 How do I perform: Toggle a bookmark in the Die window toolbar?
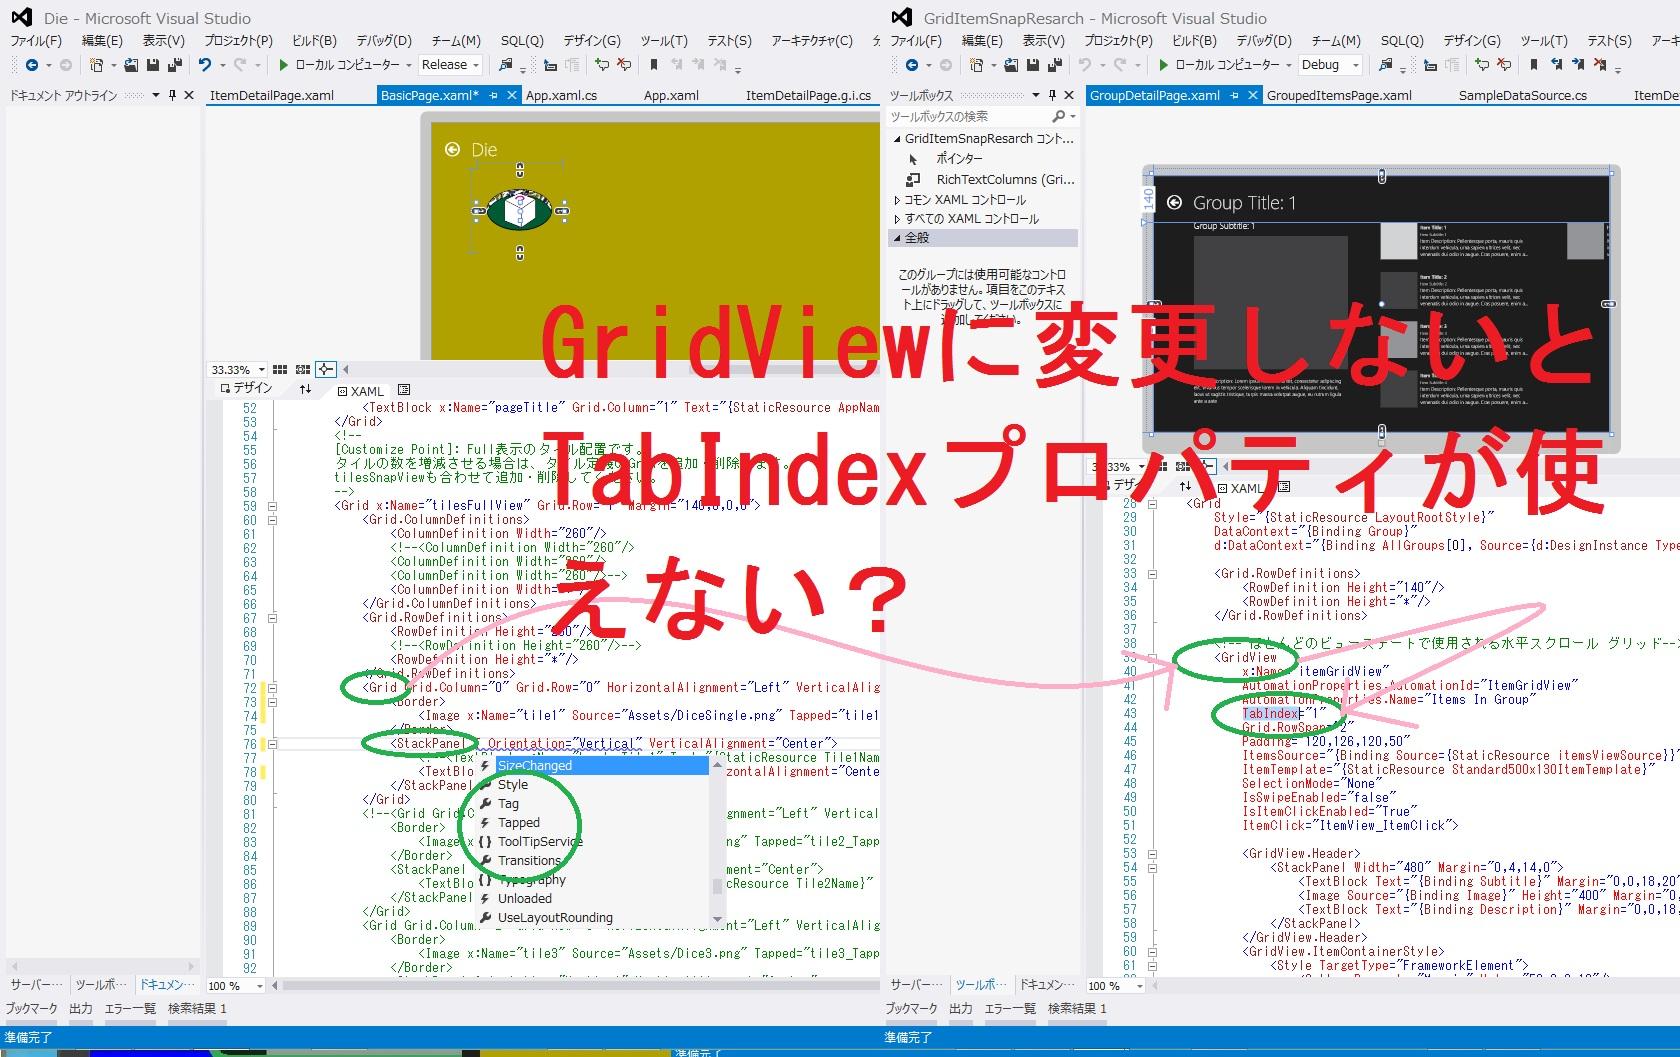click(654, 65)
